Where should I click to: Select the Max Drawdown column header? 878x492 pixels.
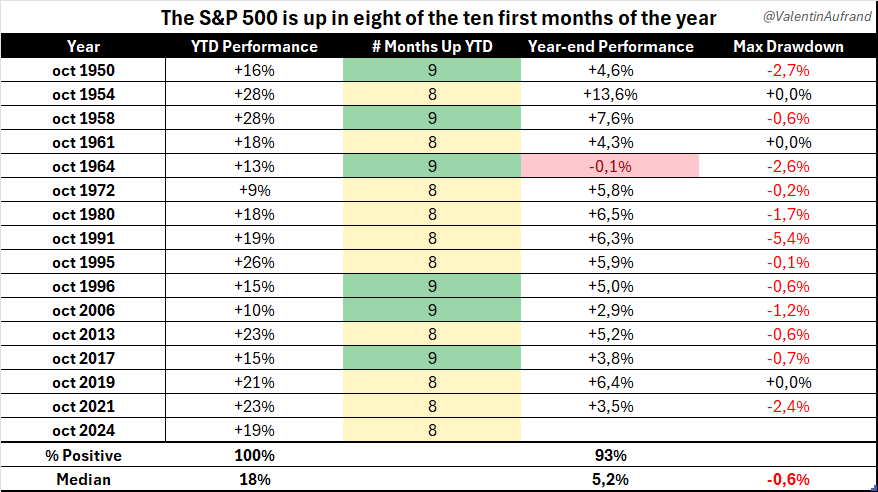[788, 46]
